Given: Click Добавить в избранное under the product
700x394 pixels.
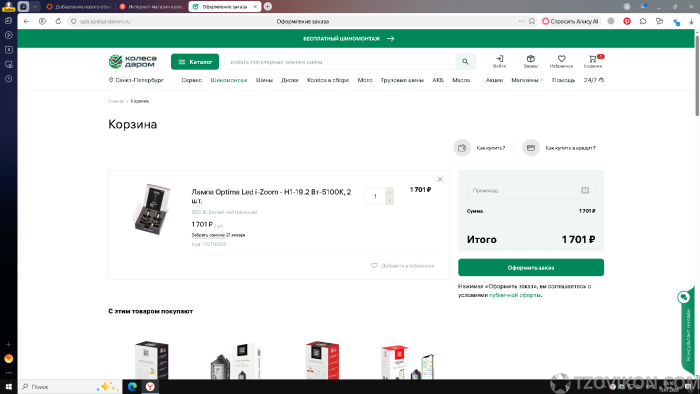Looking at the screenshot, I should pos(403,265).
